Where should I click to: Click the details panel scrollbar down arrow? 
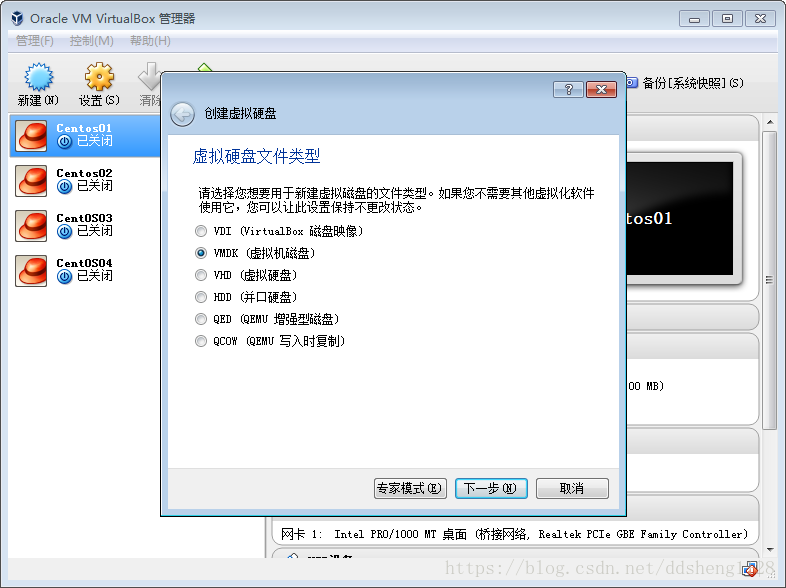coord(770,550)
